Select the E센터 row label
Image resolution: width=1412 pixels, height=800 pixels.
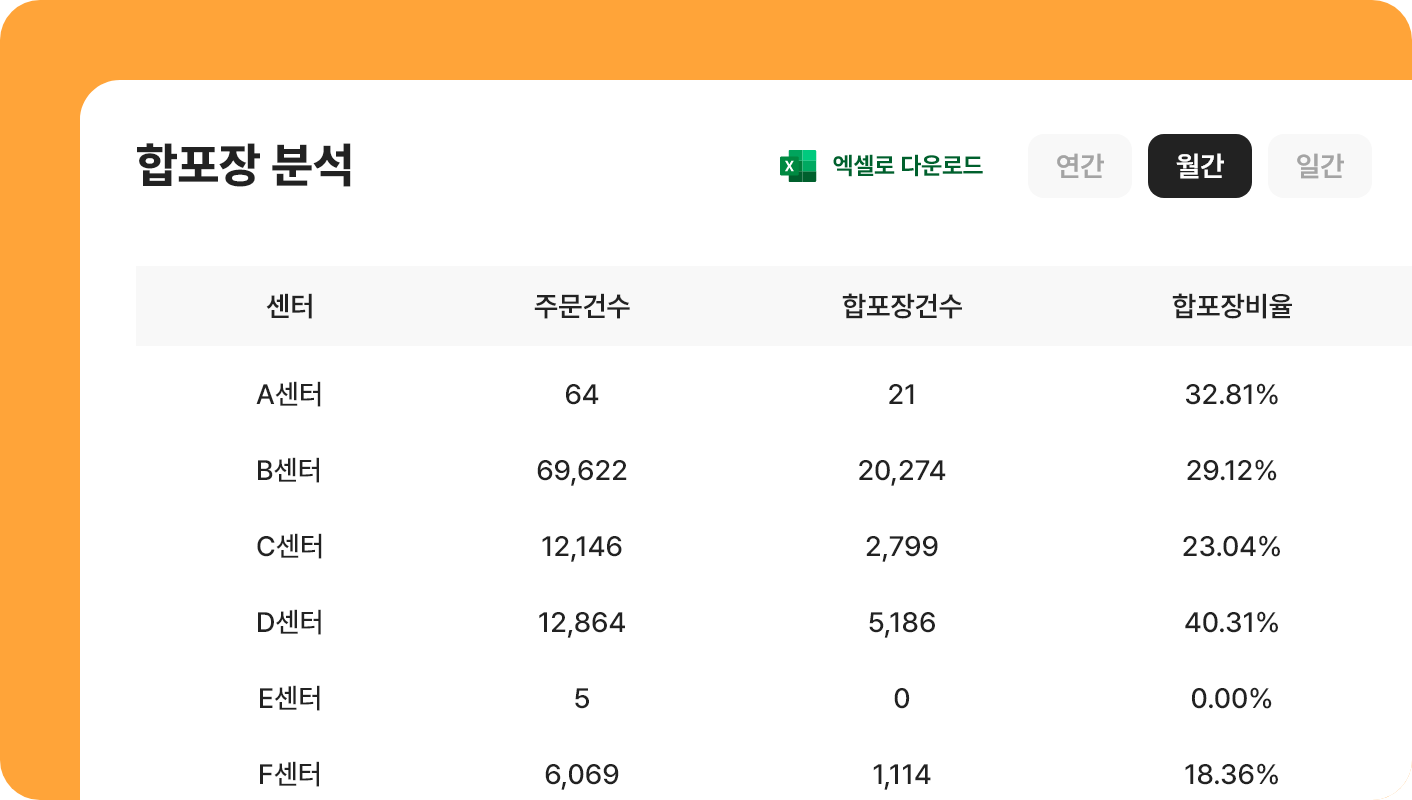290,699
